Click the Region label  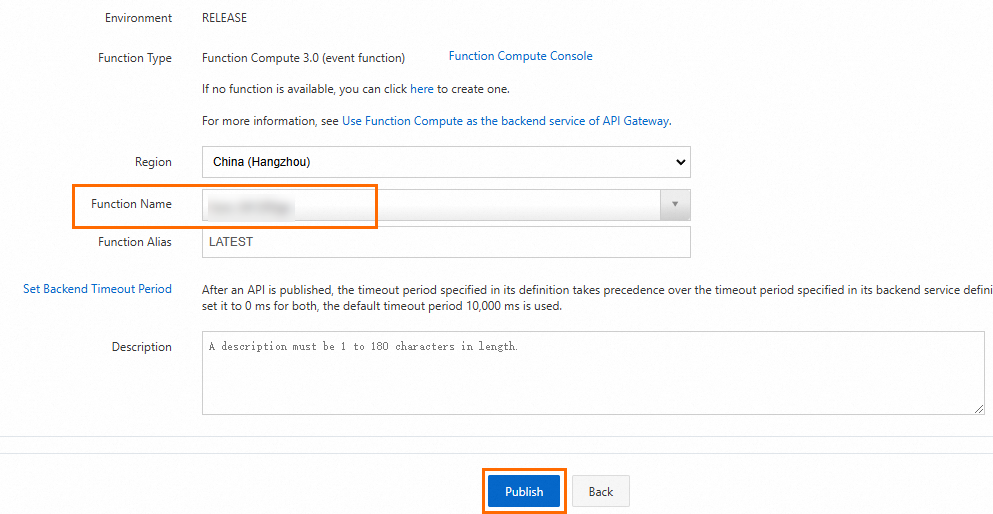click(x=153, y=162)
